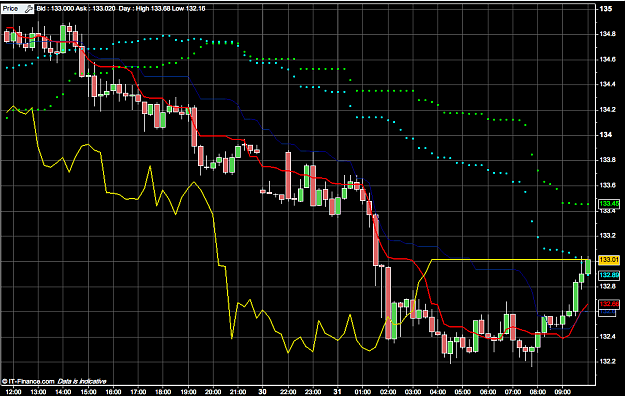Image resolution: width=625 pixels, height=396 pixels.
Task: Click the 02:00 time axis label
Action: [388, 392]
